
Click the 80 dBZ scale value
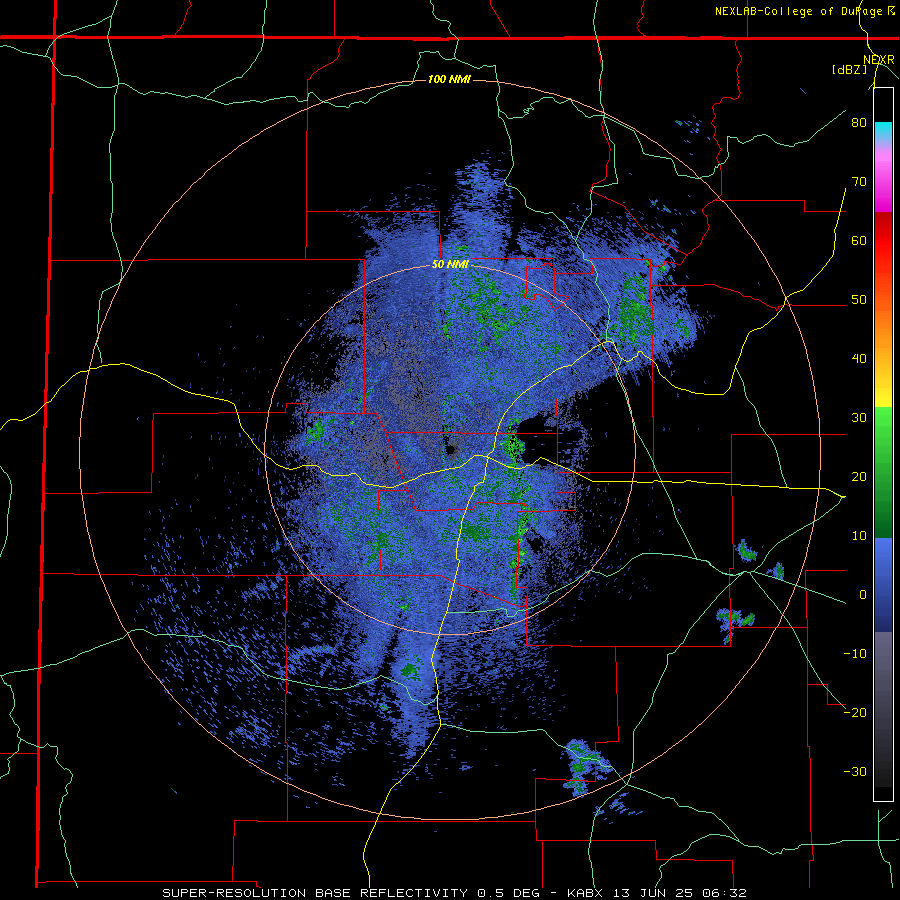click(x=859, y=122)
